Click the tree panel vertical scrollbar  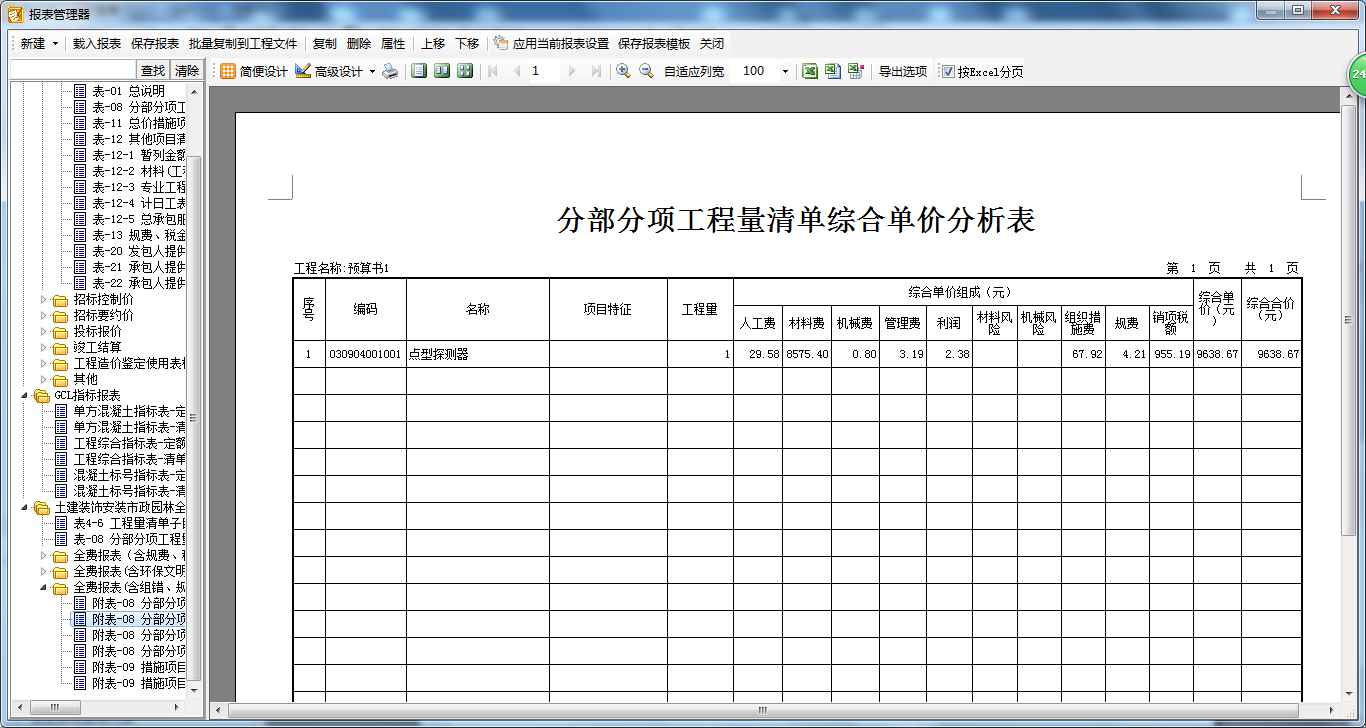pos(195,417)
